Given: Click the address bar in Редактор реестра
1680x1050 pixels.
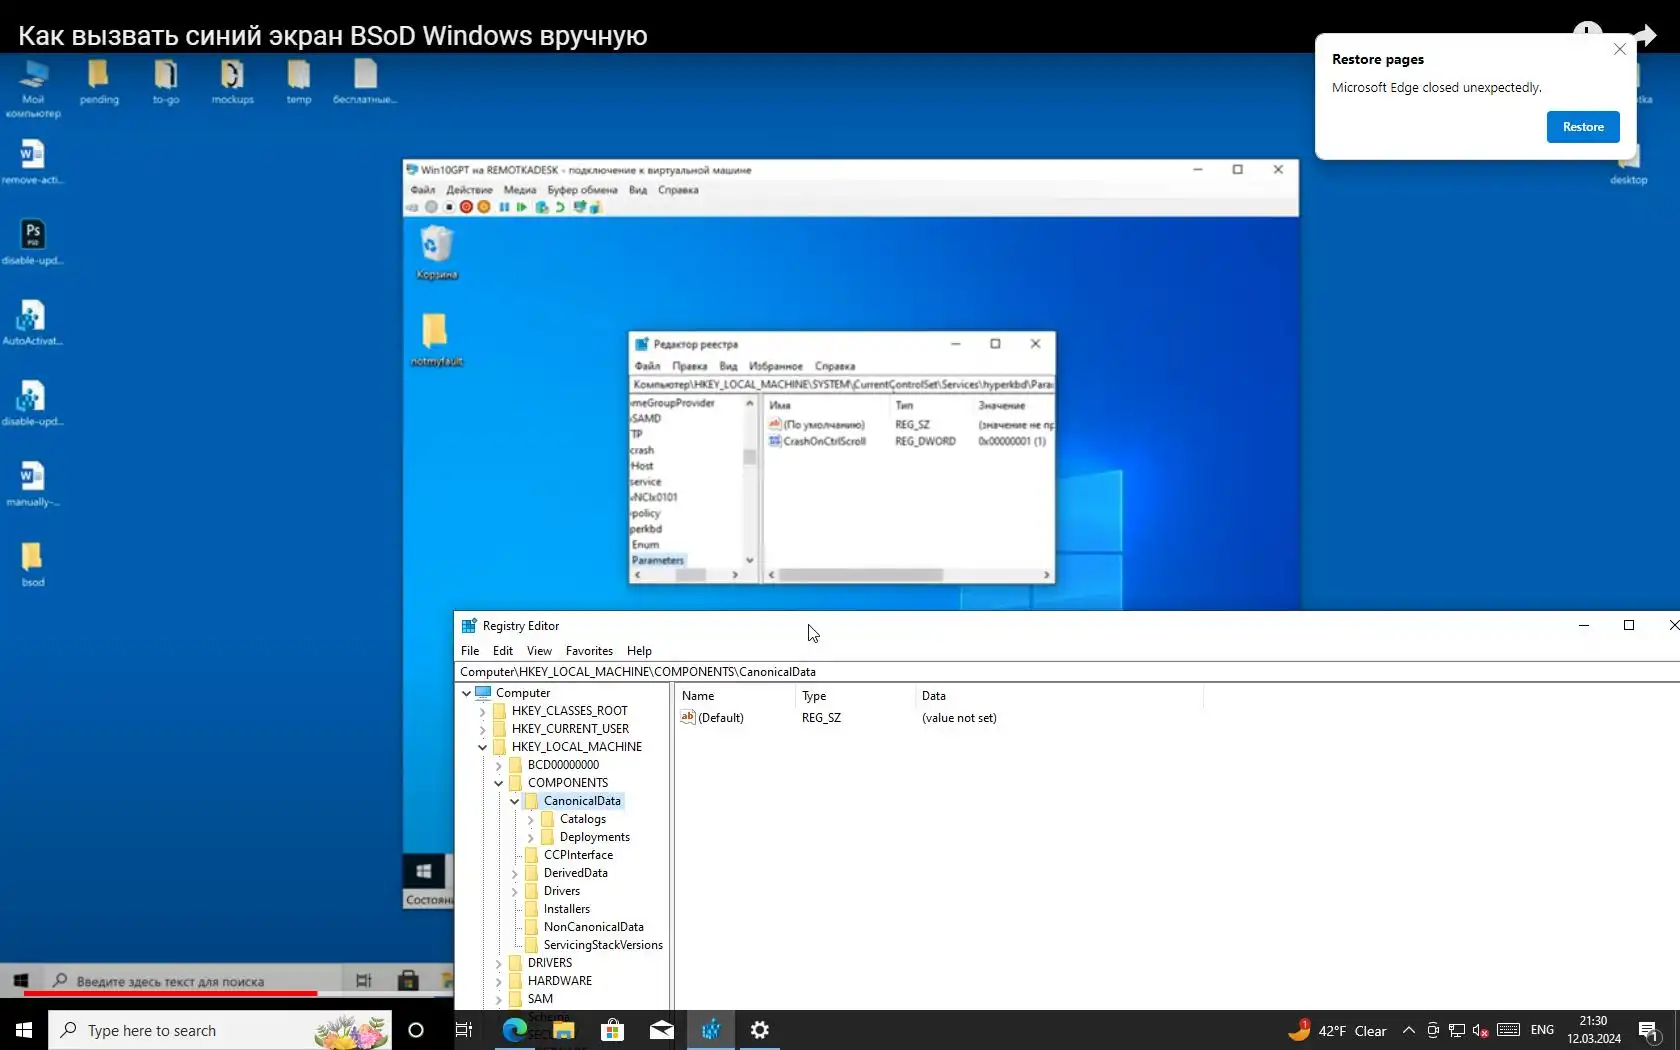Looking at the screenshot, I should (x=842, y=384).
